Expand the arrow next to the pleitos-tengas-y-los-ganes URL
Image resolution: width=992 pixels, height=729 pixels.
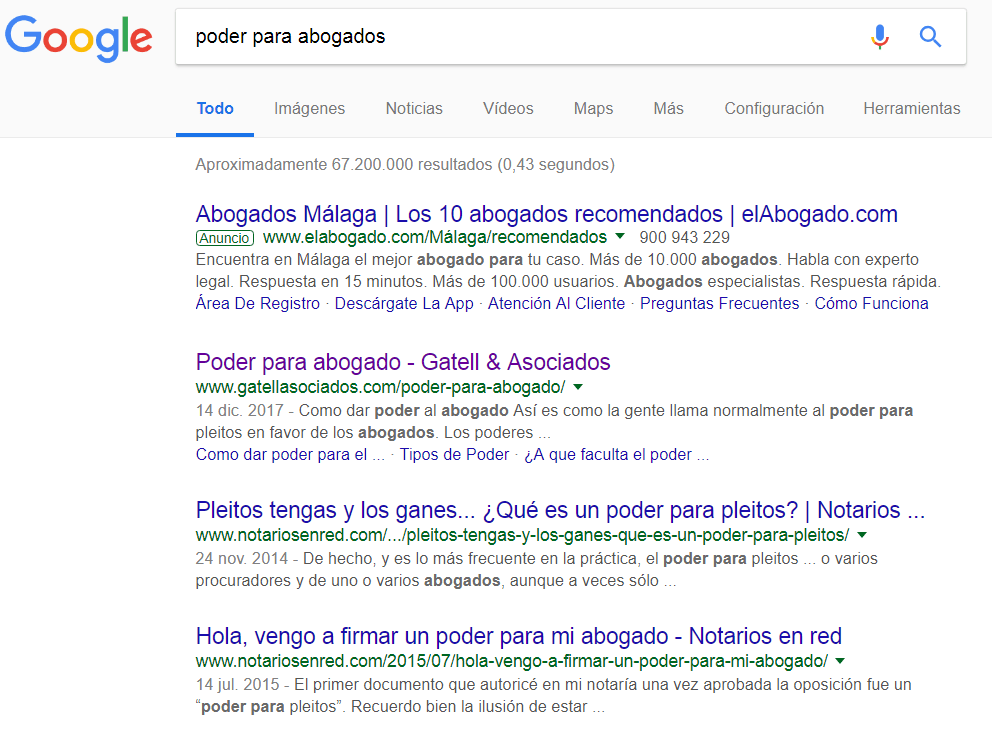click(862, 535)
